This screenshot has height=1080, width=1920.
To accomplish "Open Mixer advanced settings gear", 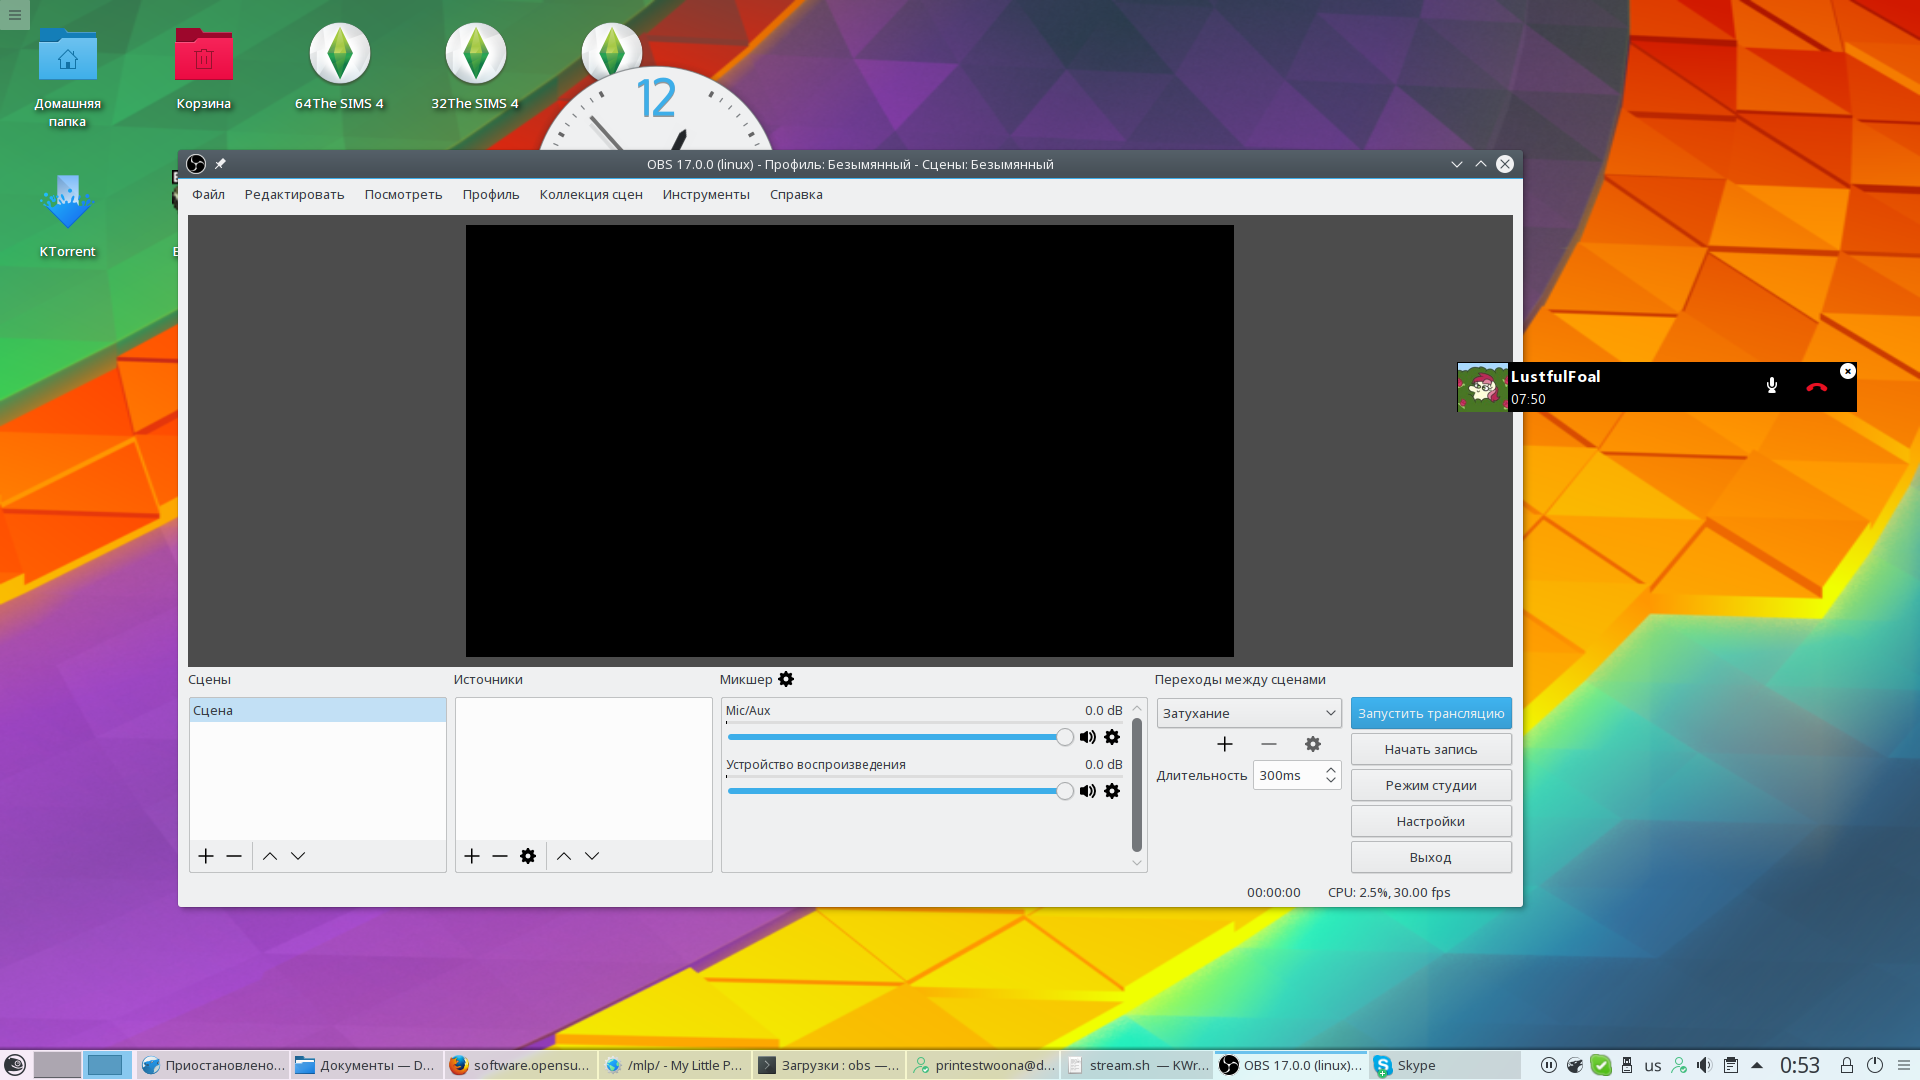I will pyautogui.click(x=786, y=679).
